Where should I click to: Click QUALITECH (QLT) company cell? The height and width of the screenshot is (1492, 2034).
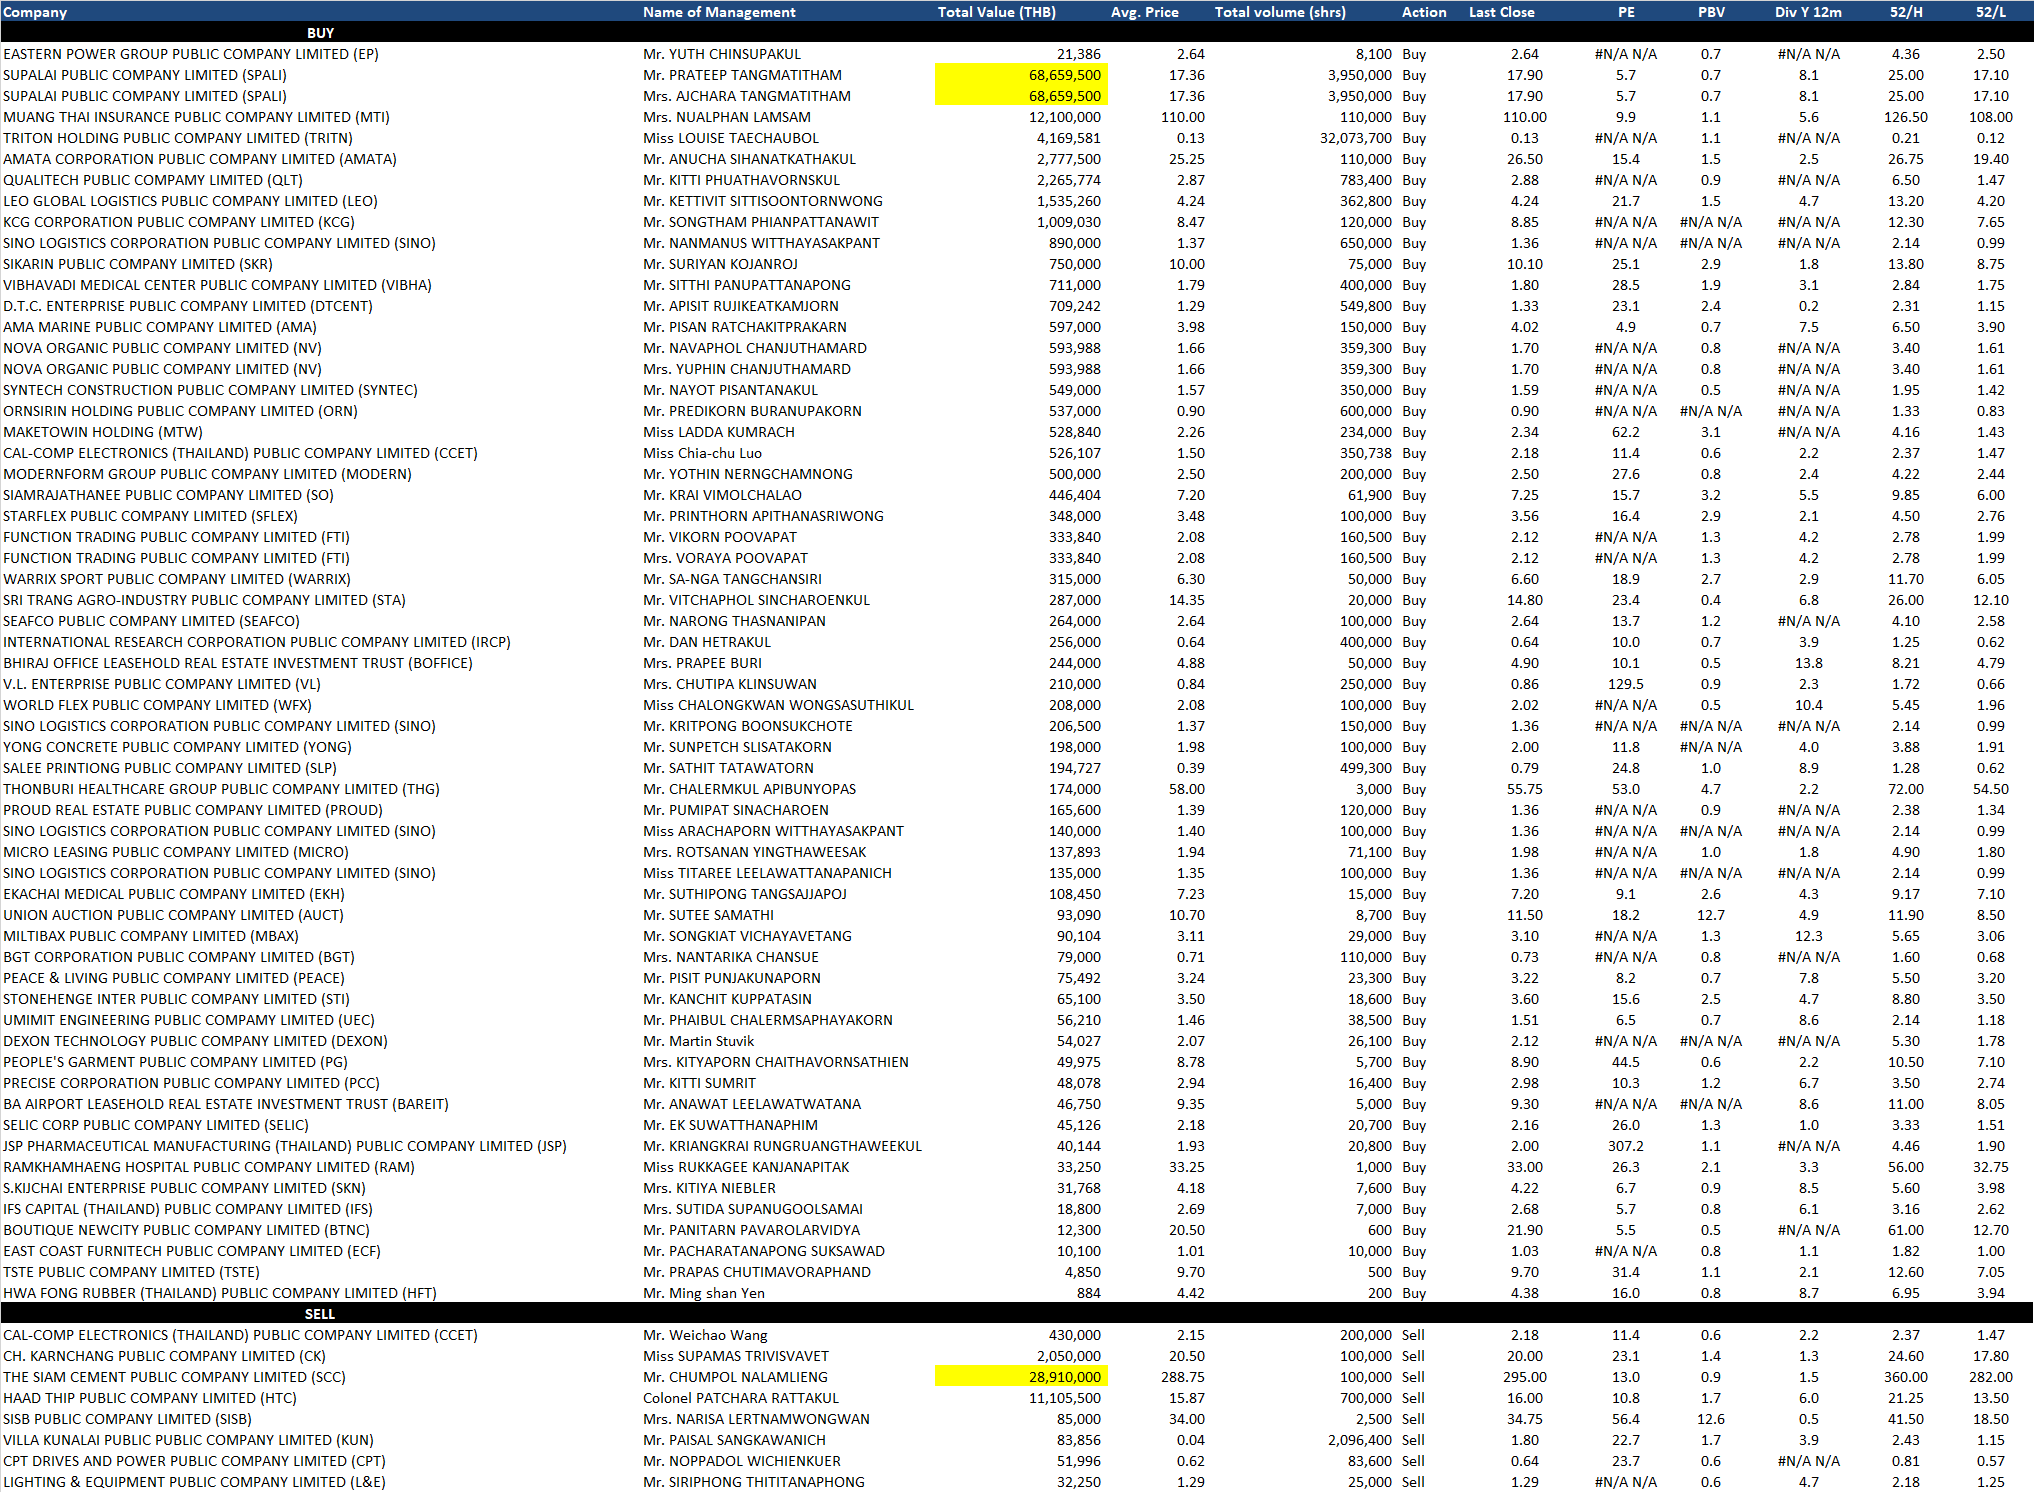pyautogui.click(x=152, y=180)
